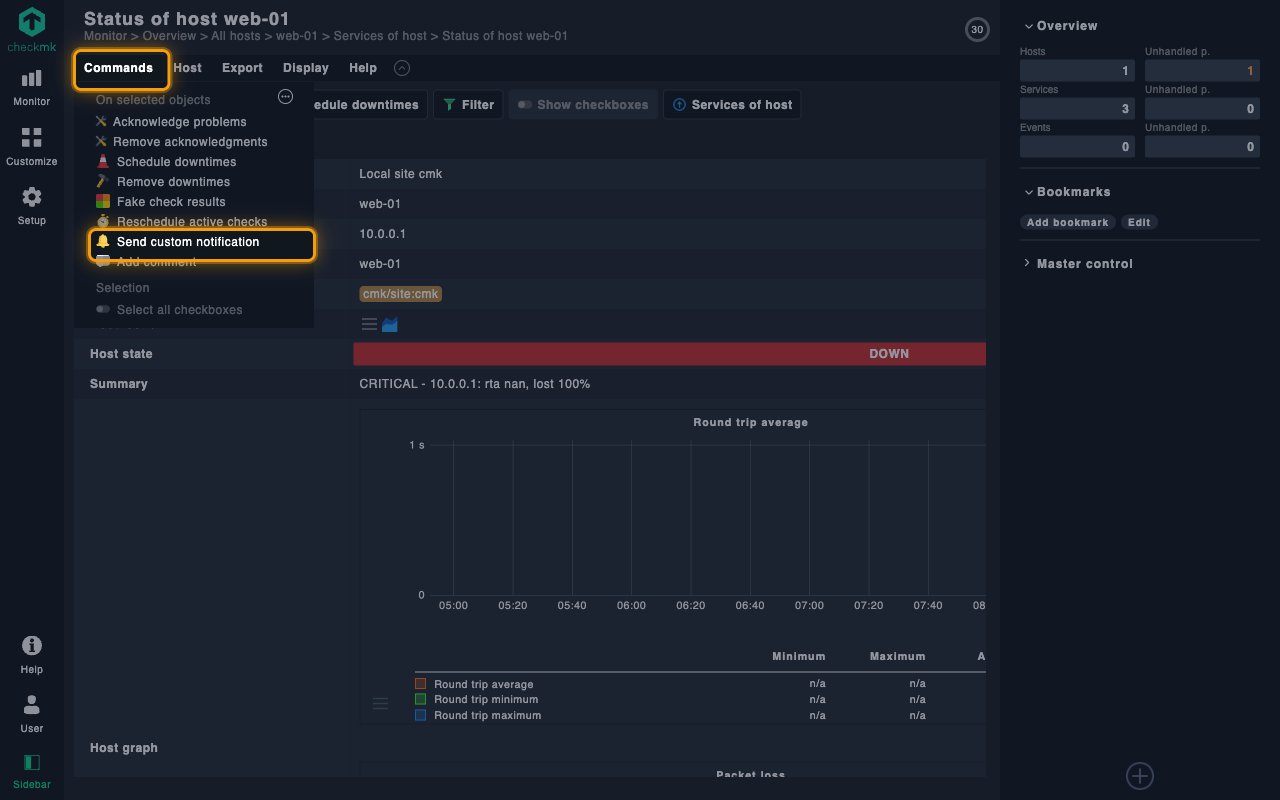Click the Round trip minimum color swatch
Screen dimensions: 1280x800
[421, 700]
